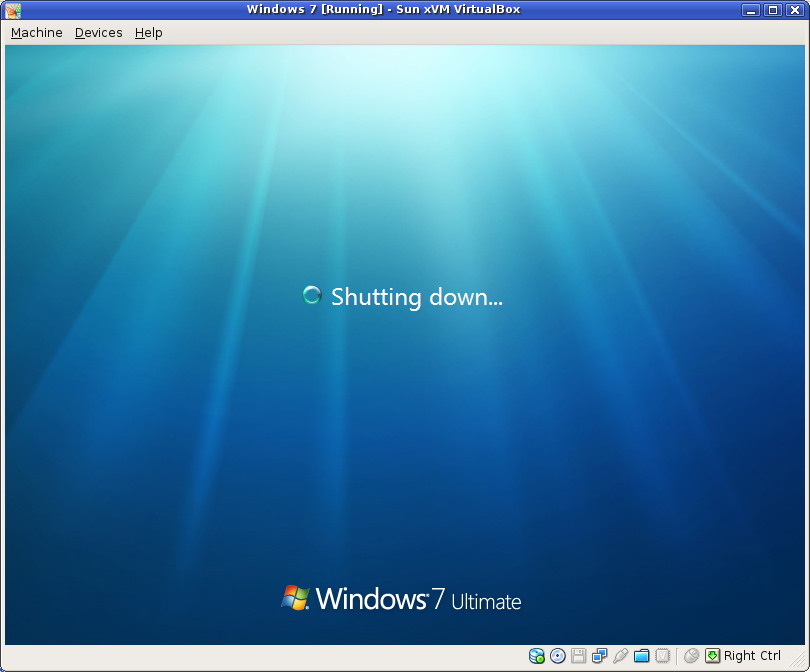Click the USB devices status icon
Image resolution: width=810 pixels, height=672 pixels.
pyautogui.click(x=620, y=656)
